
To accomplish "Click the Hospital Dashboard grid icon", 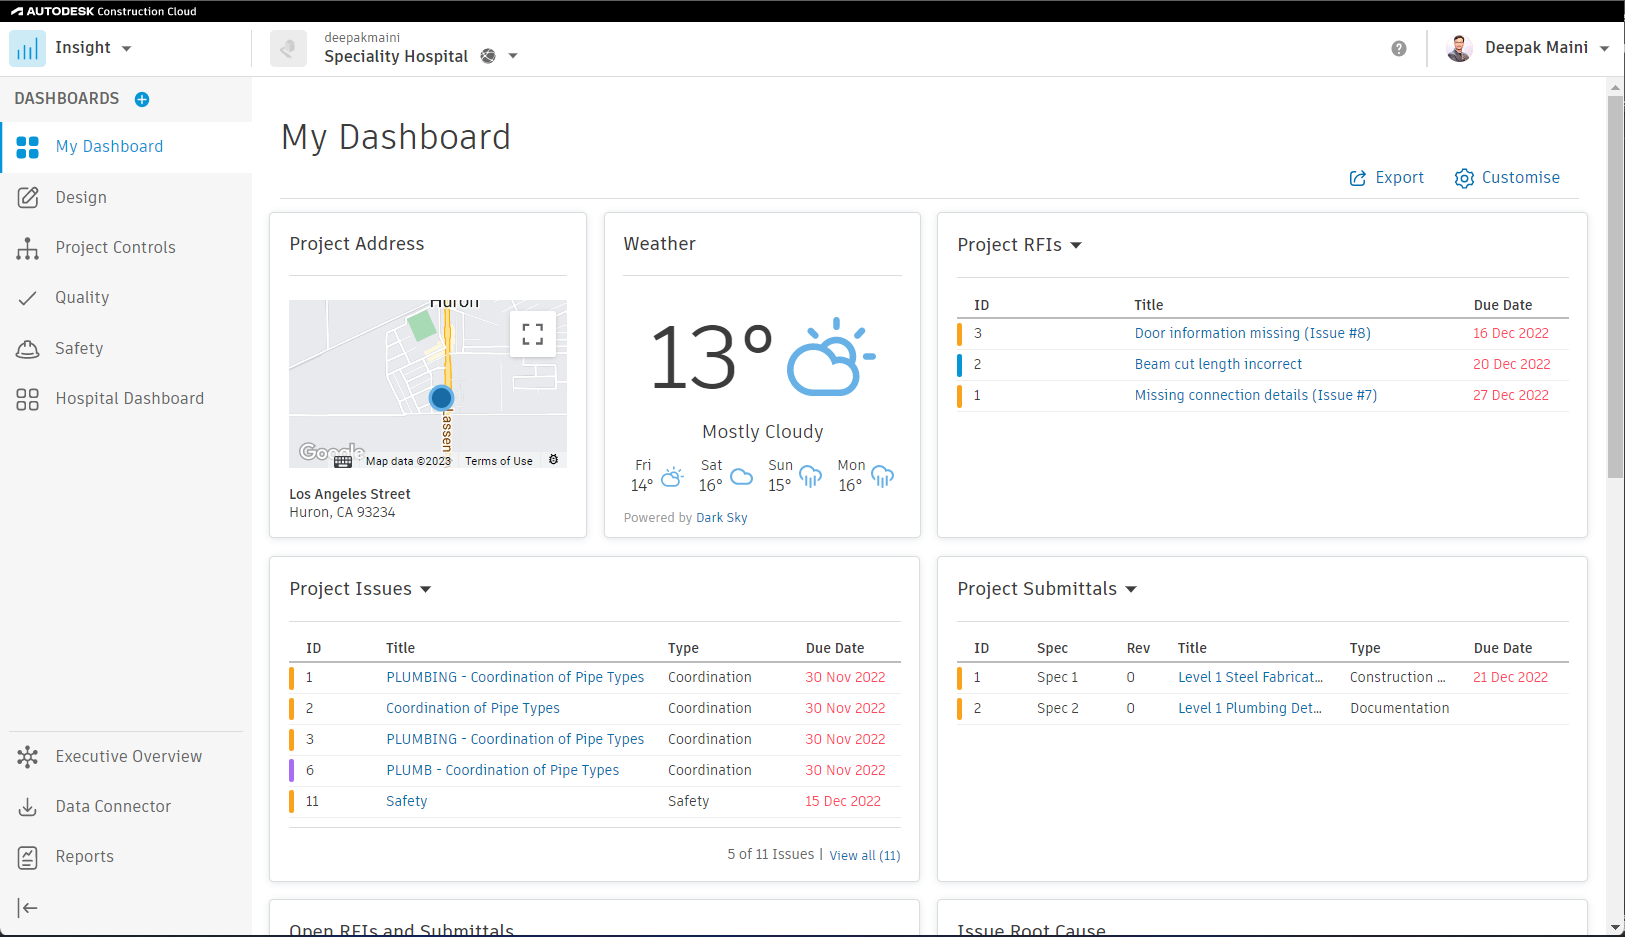I will 28,399.
